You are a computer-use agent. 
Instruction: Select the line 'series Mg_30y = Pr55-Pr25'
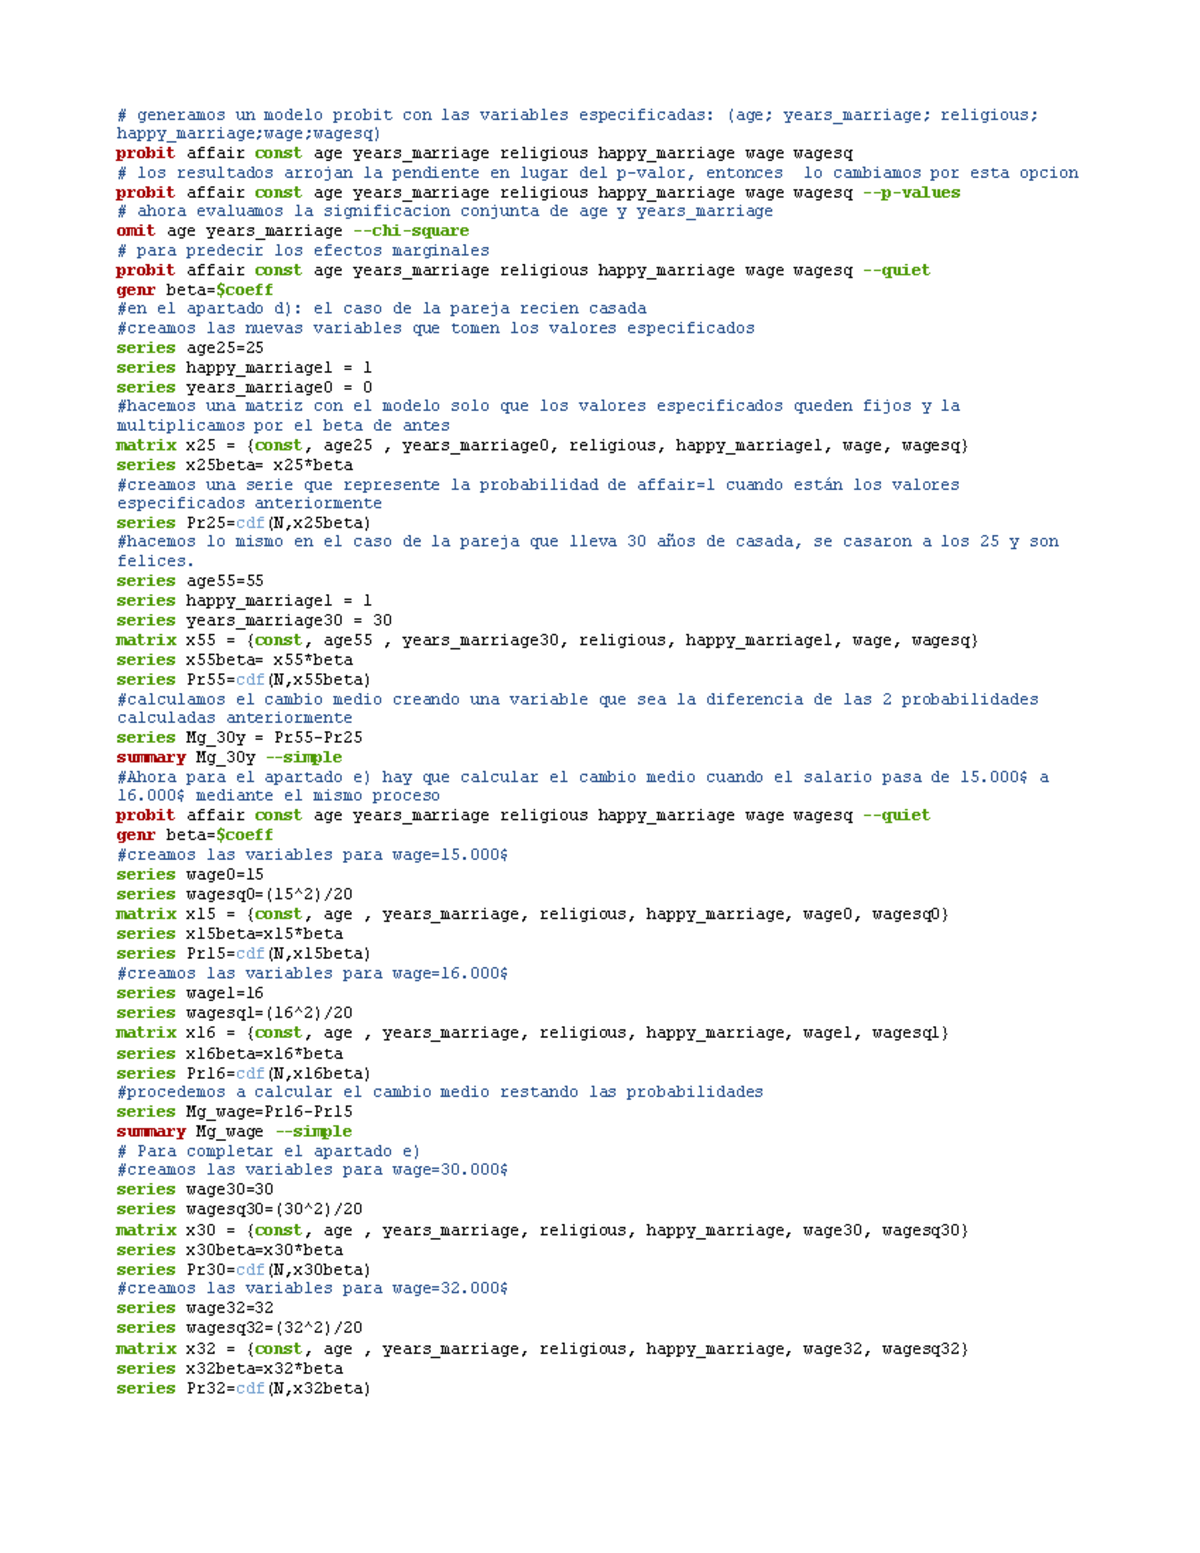point(239,737)
